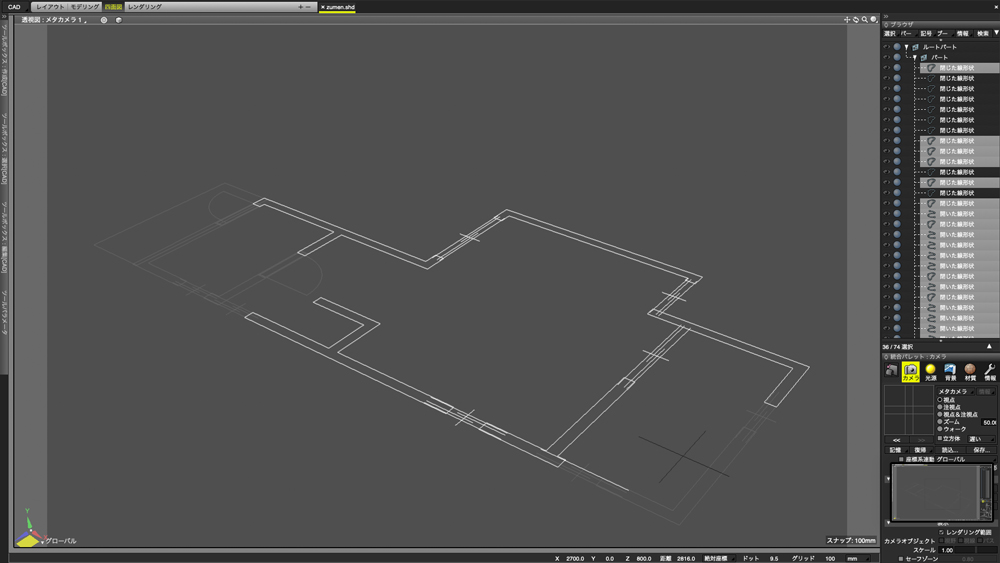Image resolution: width=1000 pixels, height=563 pixels.
Task: Select the 視点&注視点 radio button
Action: click(940, 414)
